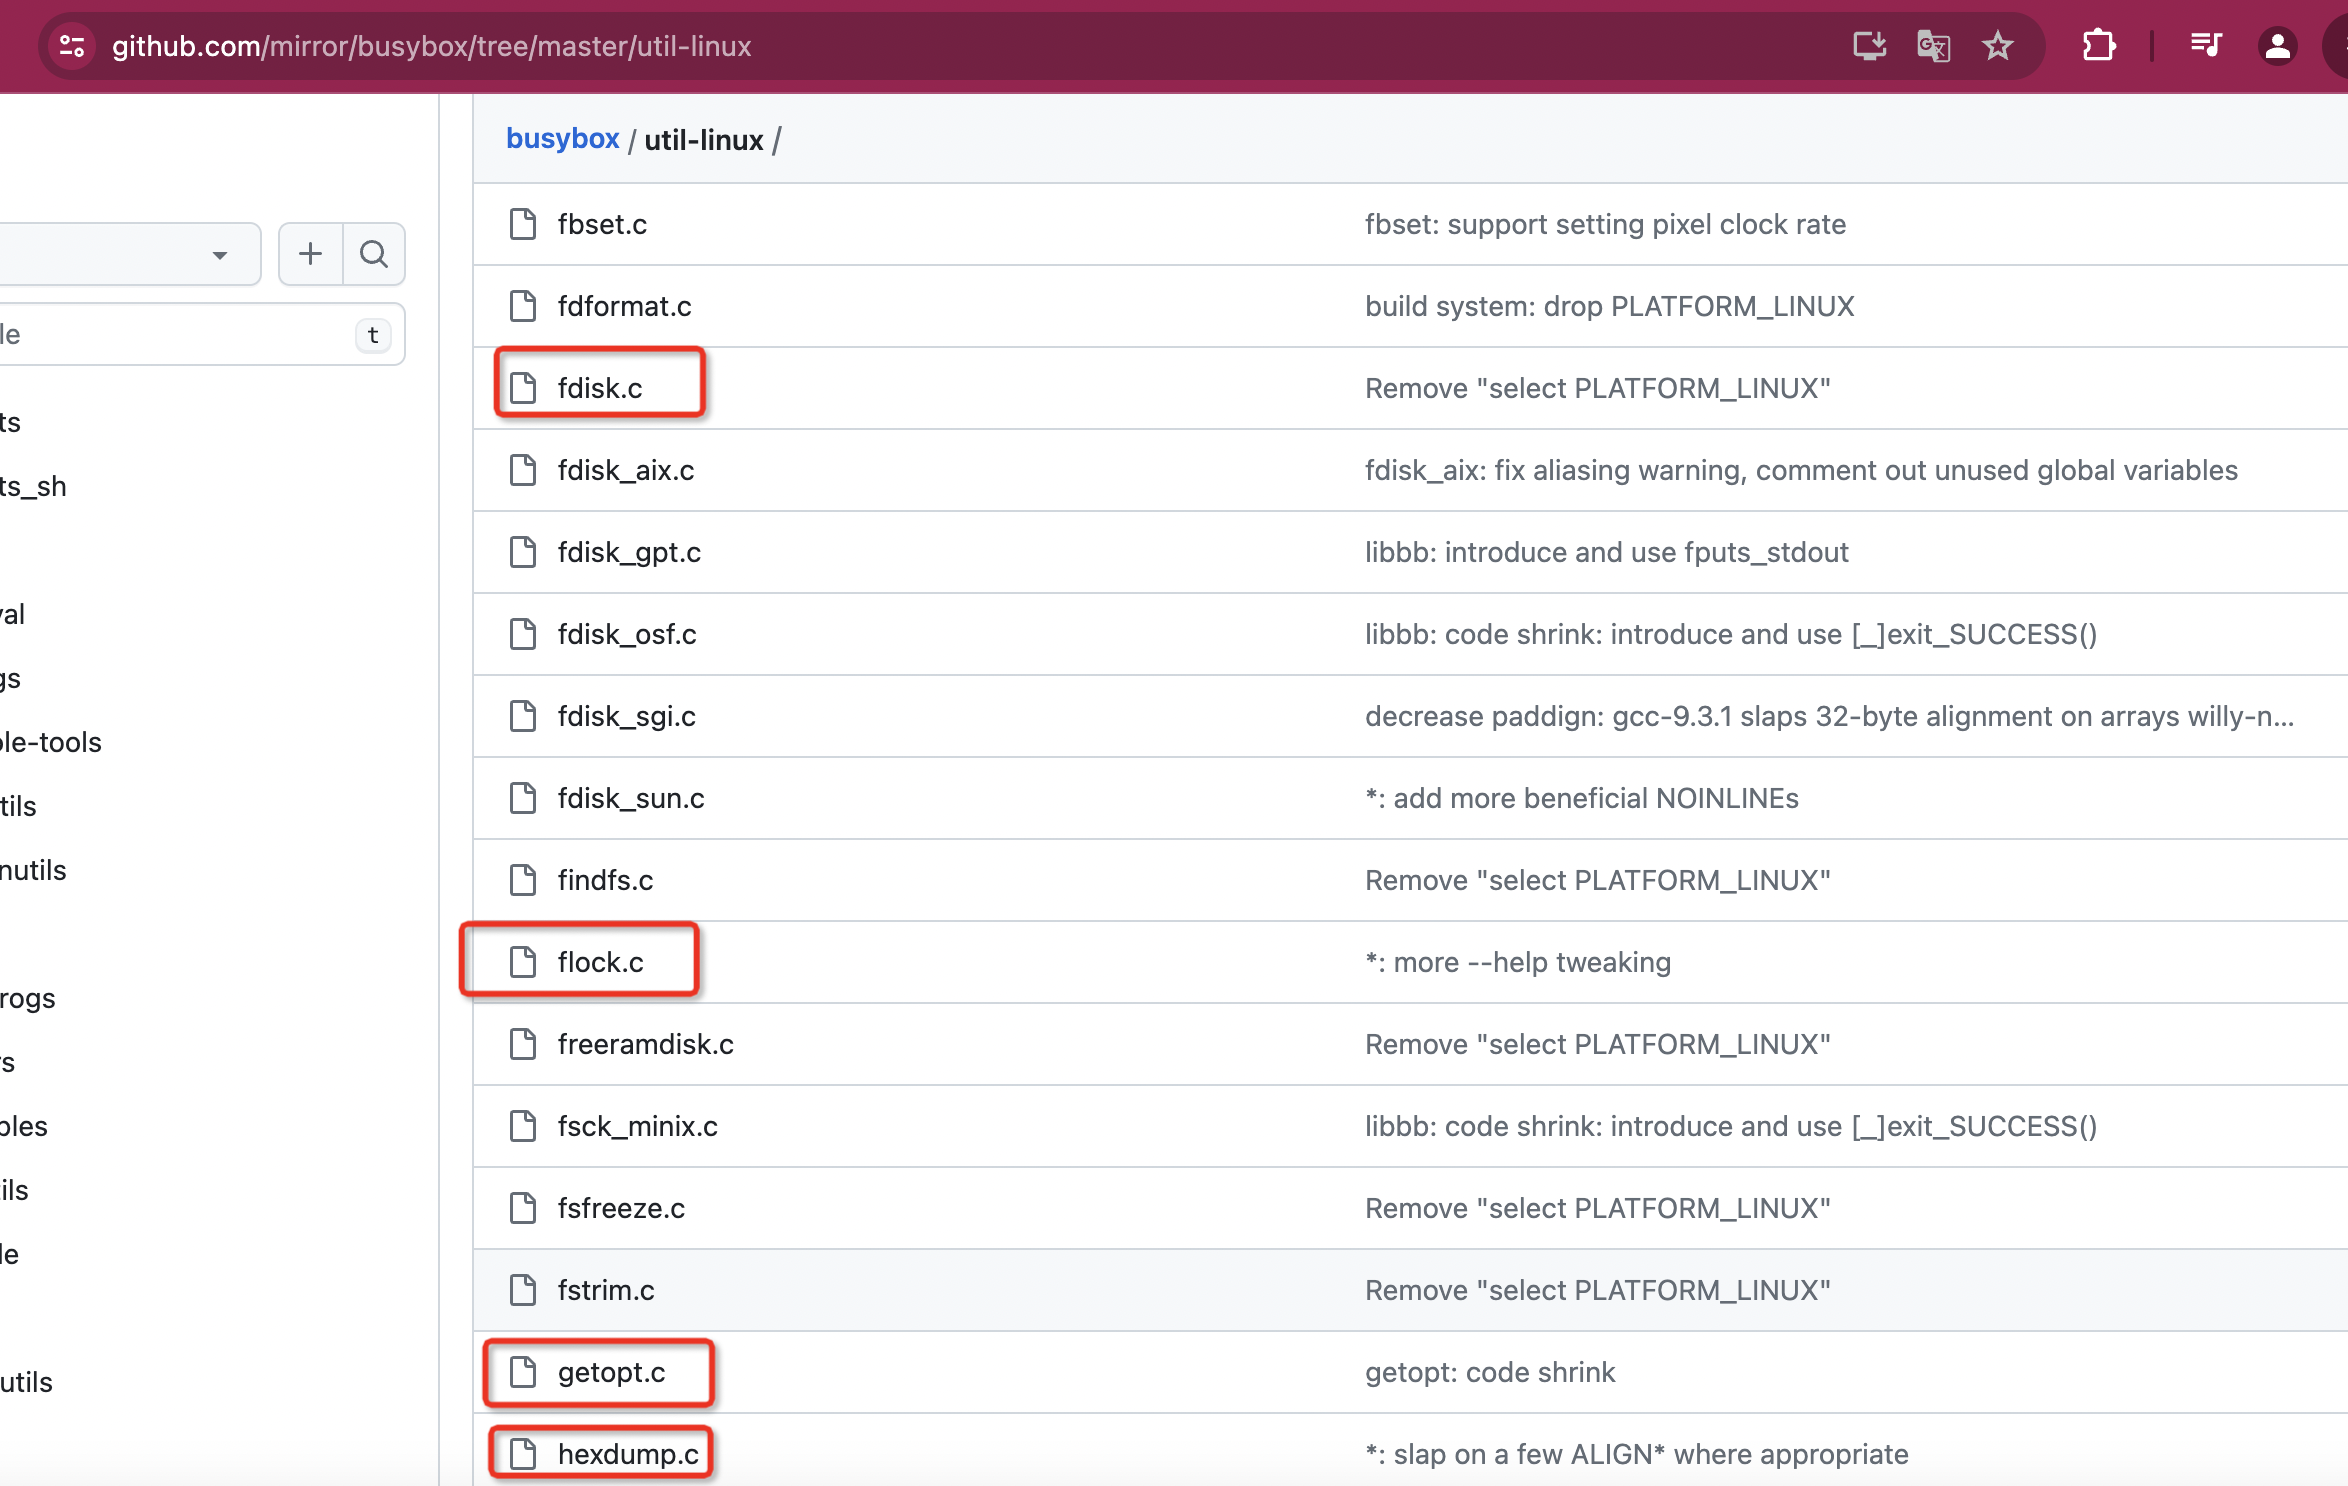Select the 'le-tools' folder in sidebar tree
This screenshot has height=1486, width=2348.
click(x=51, y=742)
